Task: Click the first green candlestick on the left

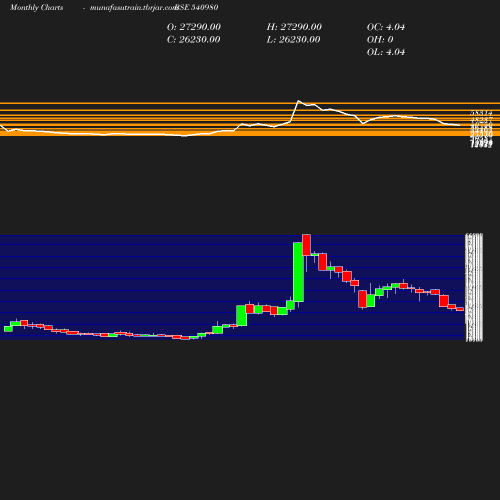Action: coord(8,329)
